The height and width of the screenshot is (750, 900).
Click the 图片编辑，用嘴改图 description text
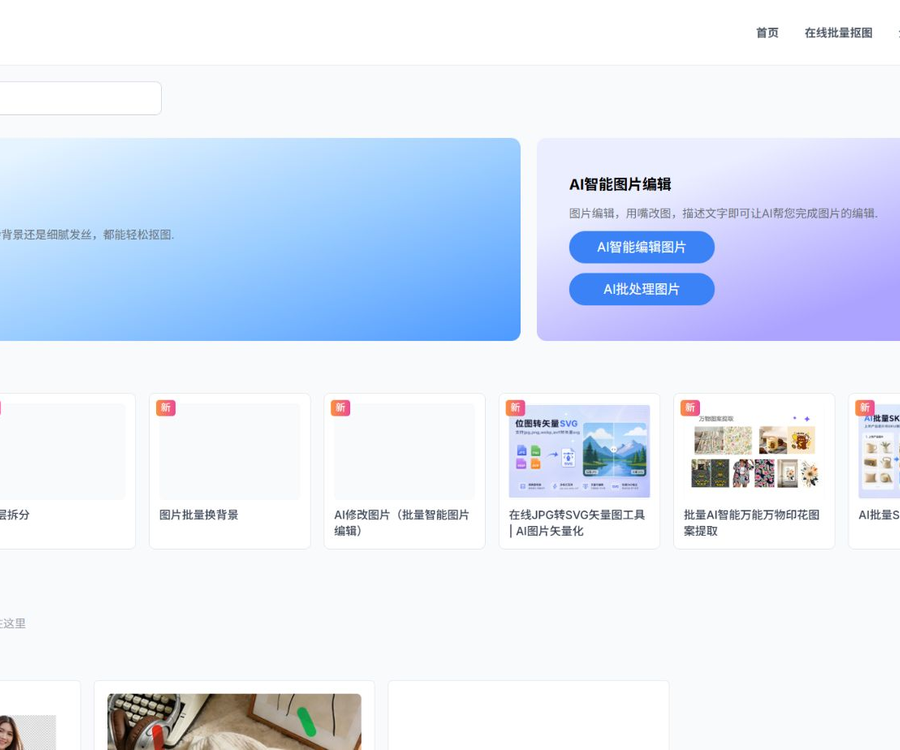tap(723, 213)
